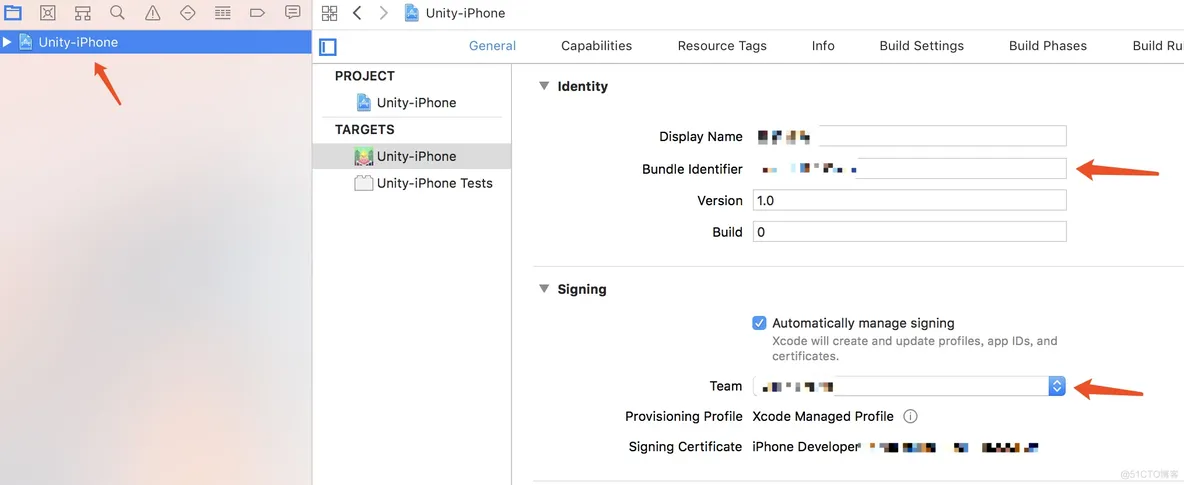Screen dimensions: 1184x485
Task: Select Unity-iPhone under PROJECT
Action: (x=416, y=103)
